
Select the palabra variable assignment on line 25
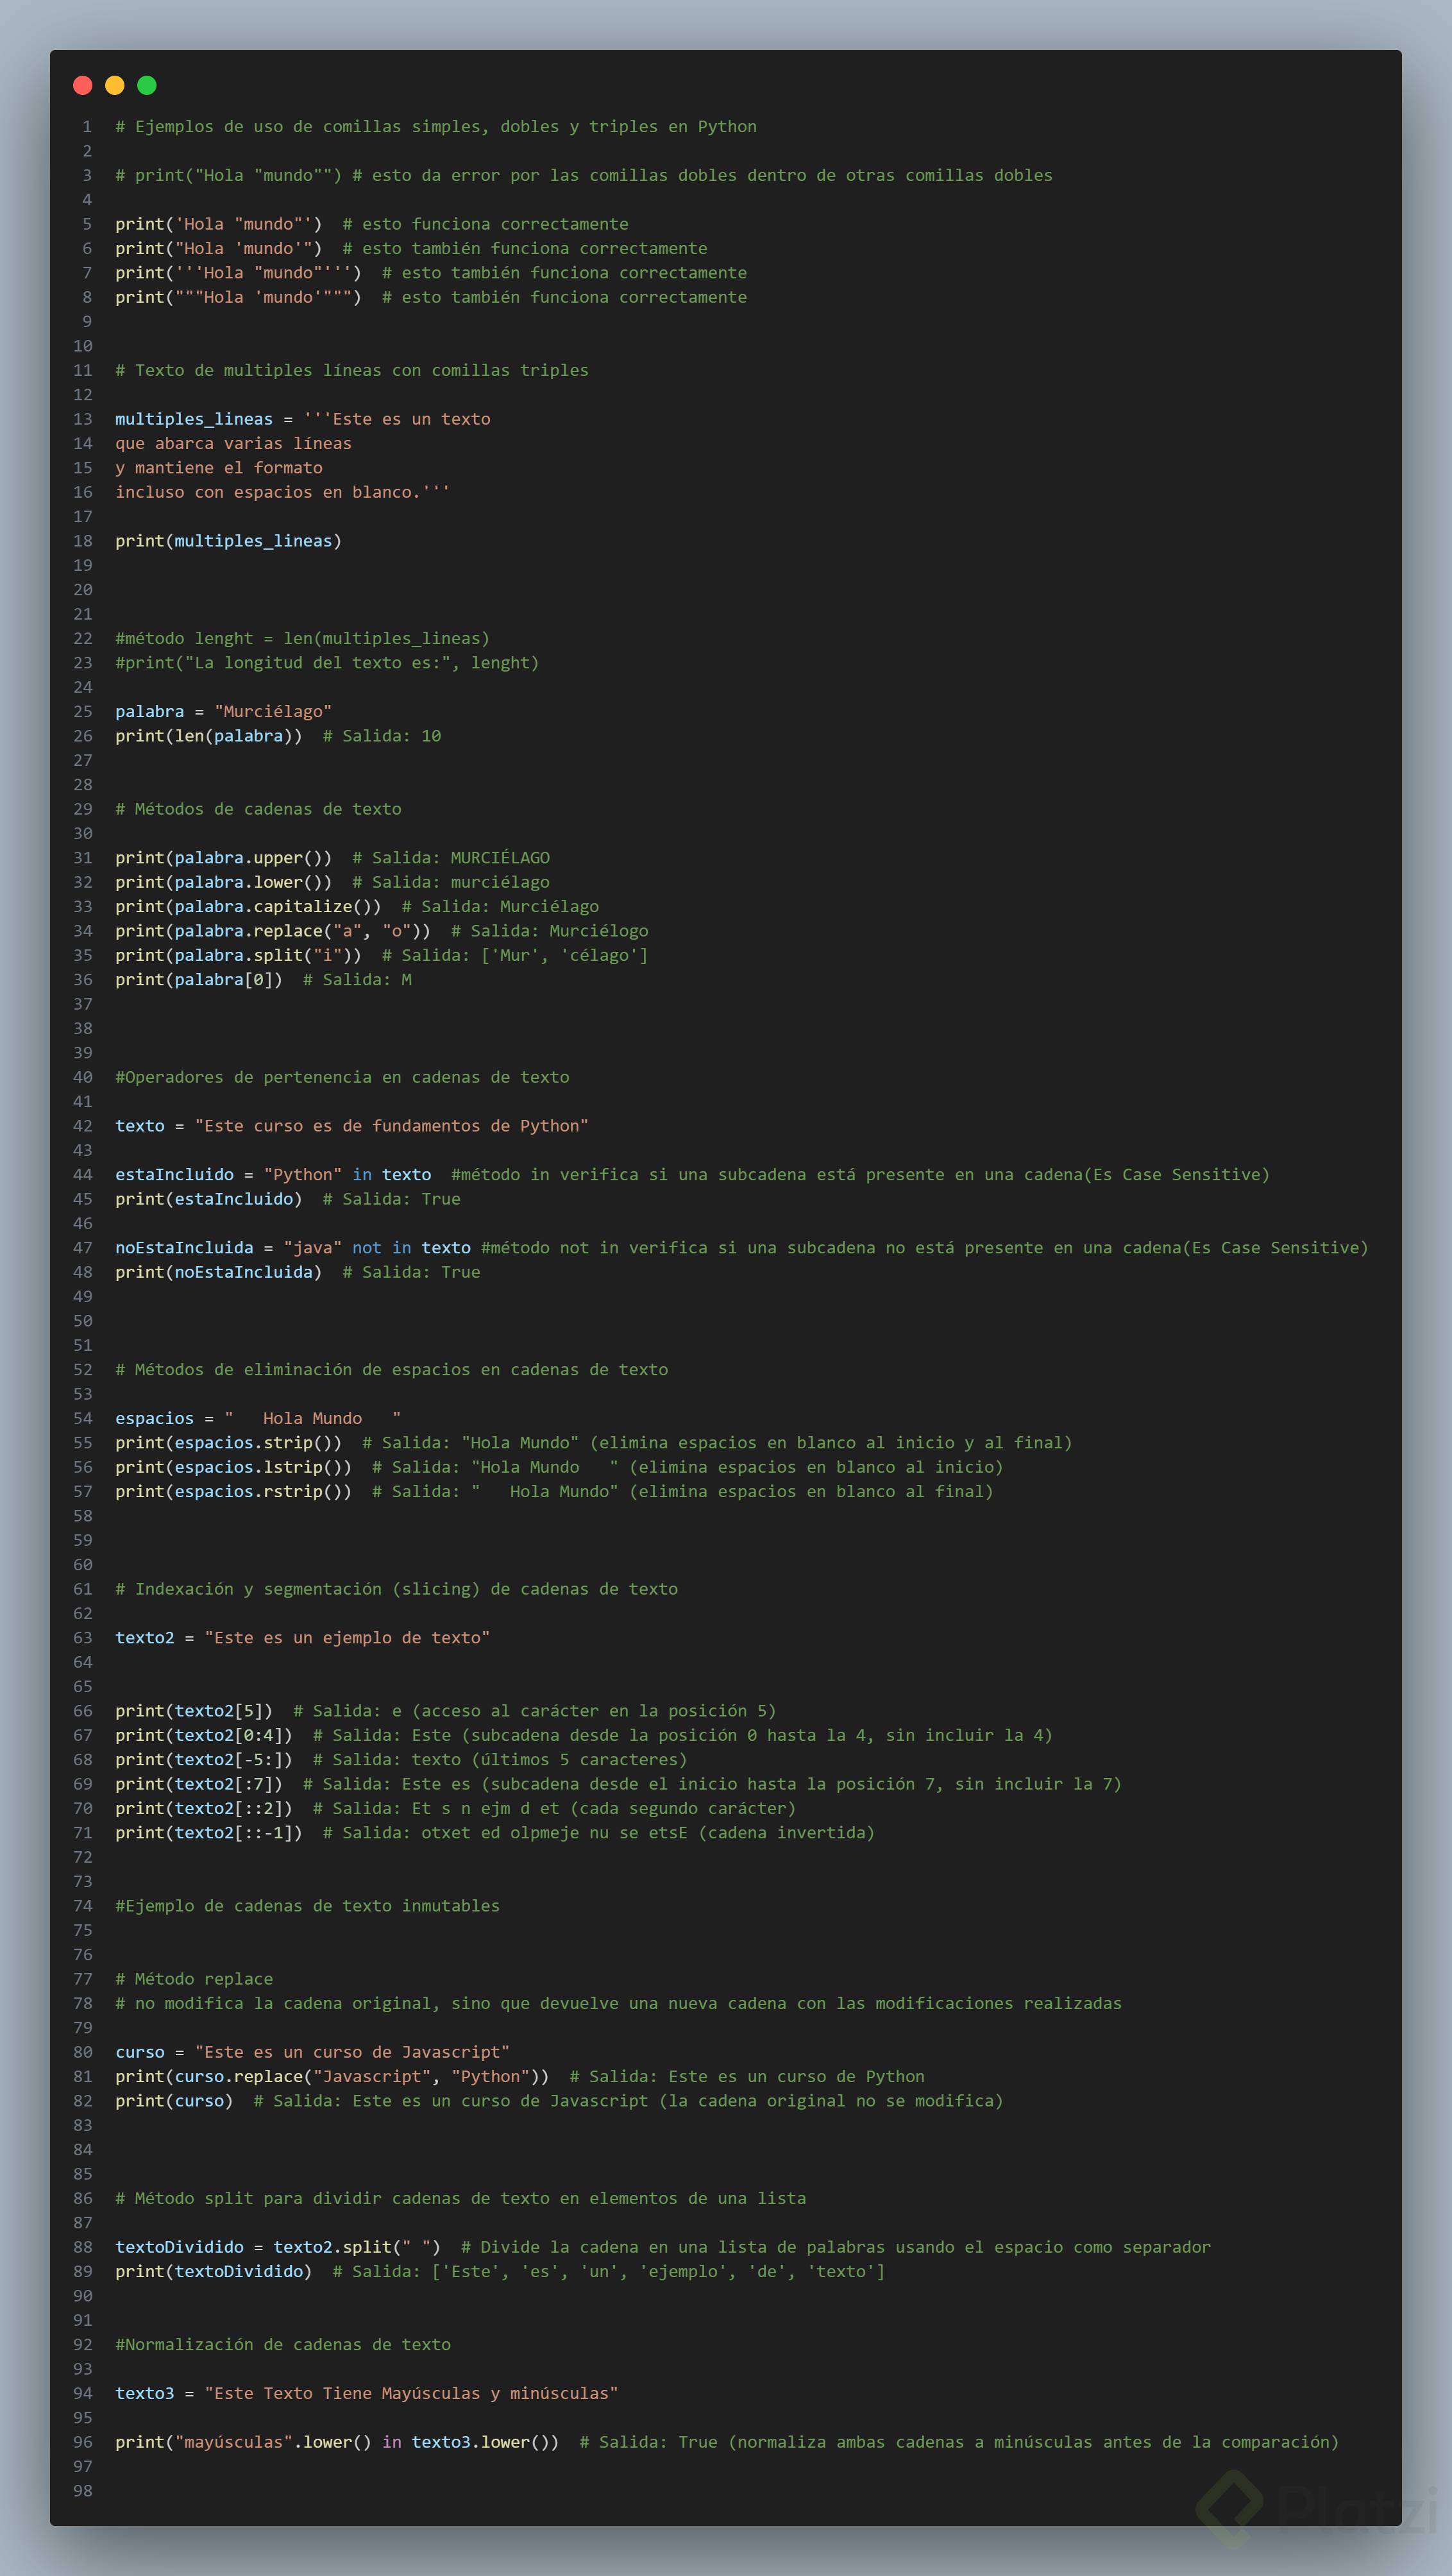[x=223, y=711]
